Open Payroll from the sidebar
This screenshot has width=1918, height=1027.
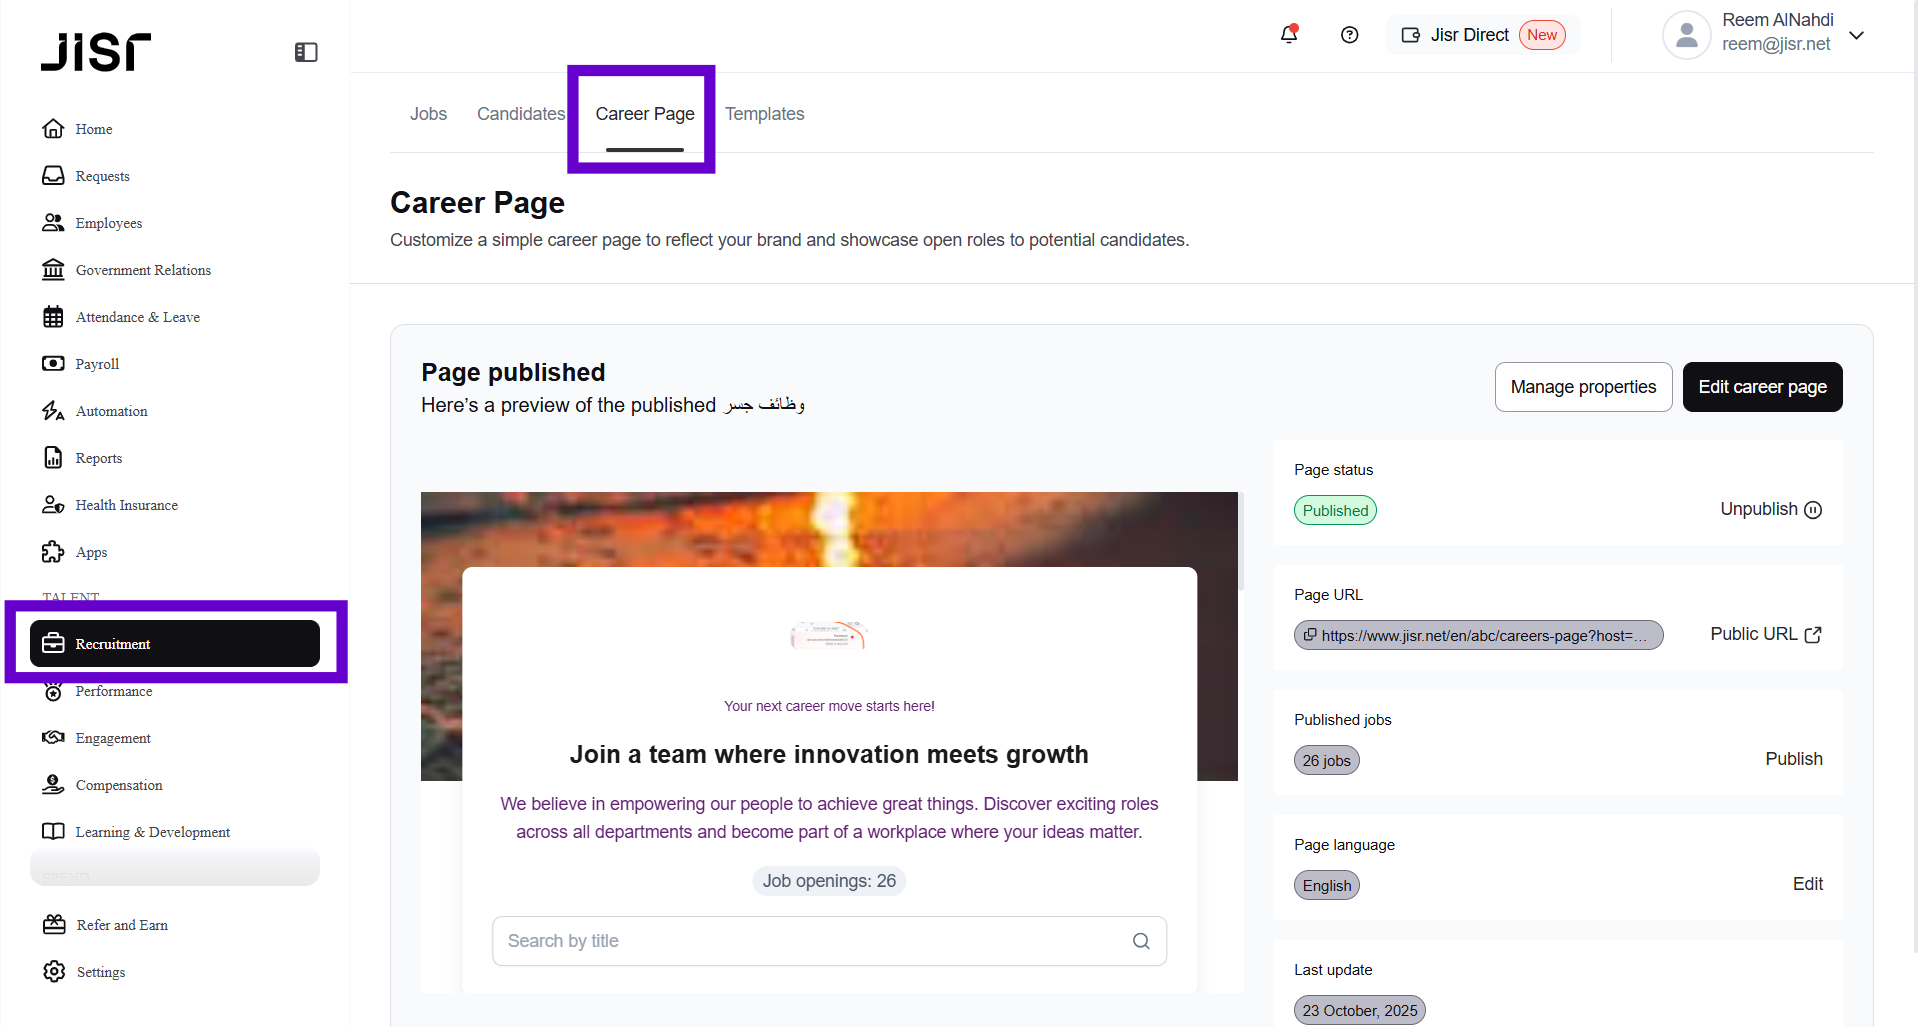pyautogui.click(x=97, y=364)
